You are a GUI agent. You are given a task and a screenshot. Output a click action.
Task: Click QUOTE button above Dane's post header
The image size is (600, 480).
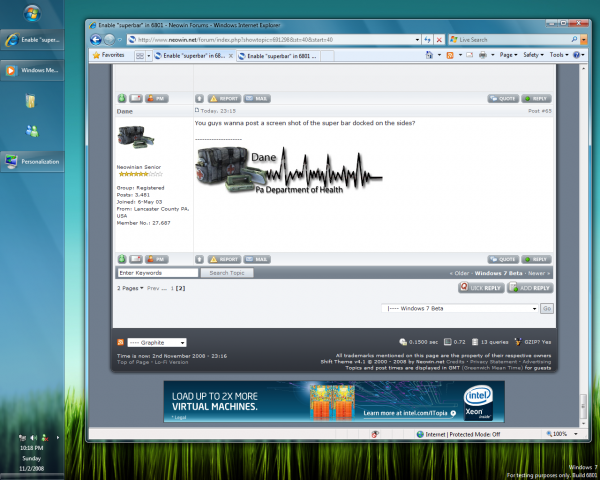503,99
